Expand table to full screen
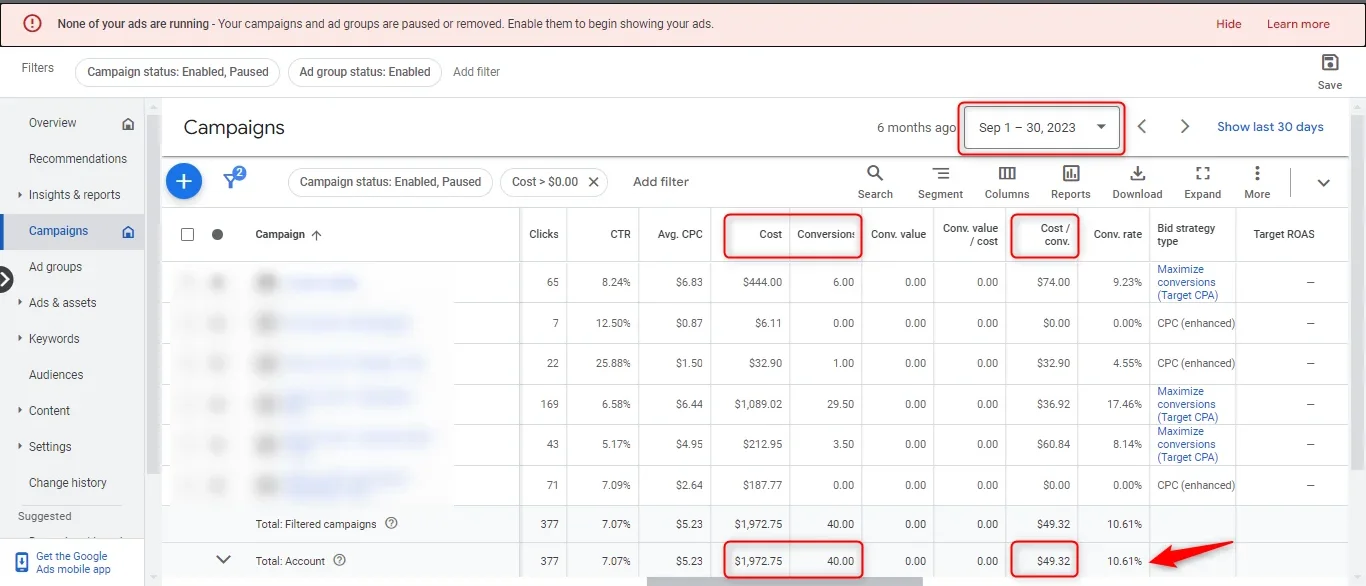Viewport: 1366px width, 586px height. [x=1203, y=182]
